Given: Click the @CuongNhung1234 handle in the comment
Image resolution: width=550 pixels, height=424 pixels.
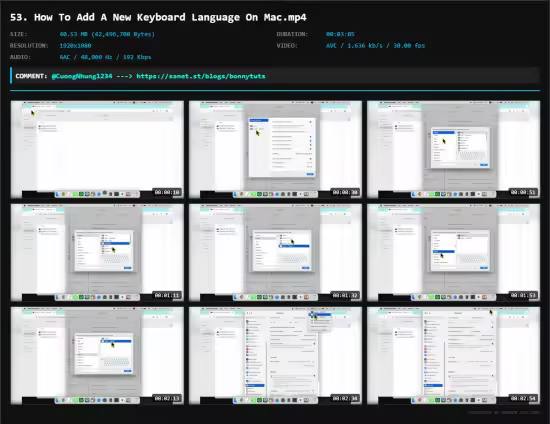Looking at the screenshot, I should coord(82,76).
